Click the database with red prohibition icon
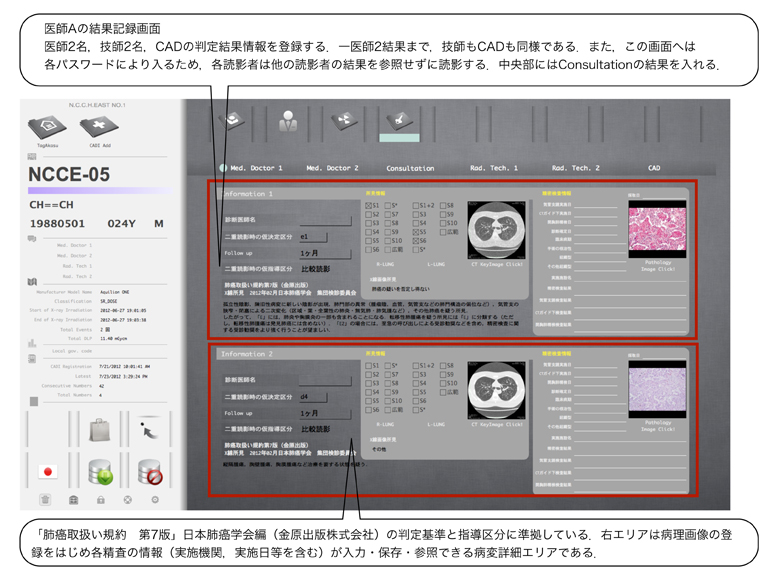Screen dimensions: 770x574 [152, 471]
